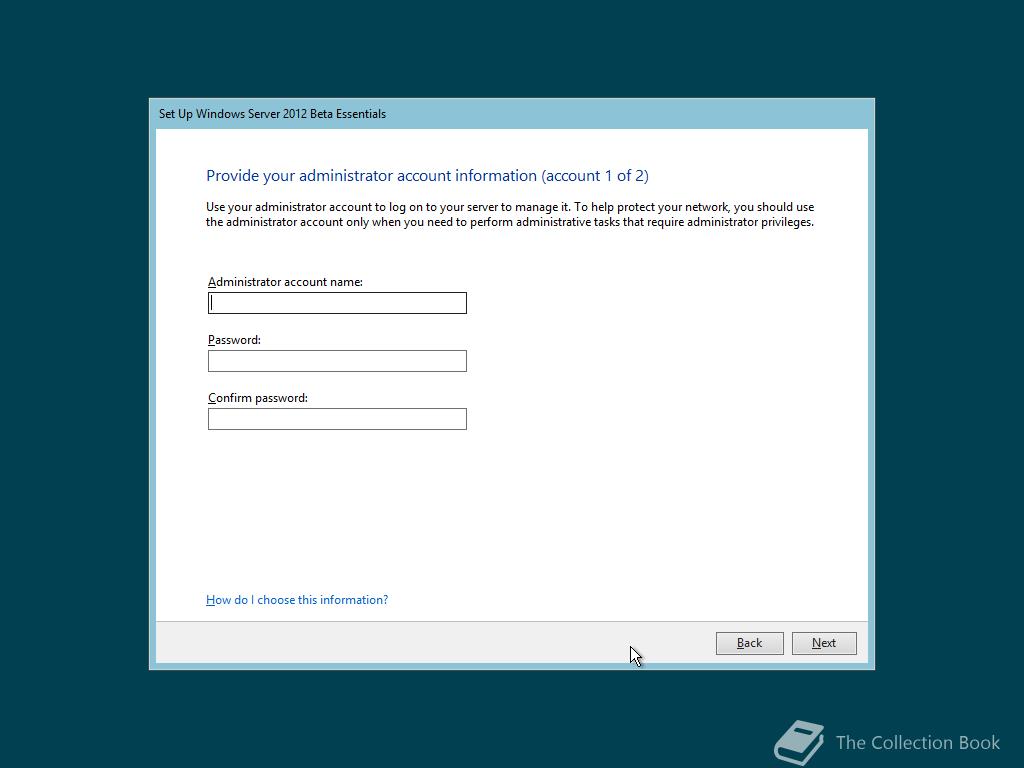Click the 'Administrator account name:' label
The width and height of the screenshot is (1024, 768).
(285, 281)
